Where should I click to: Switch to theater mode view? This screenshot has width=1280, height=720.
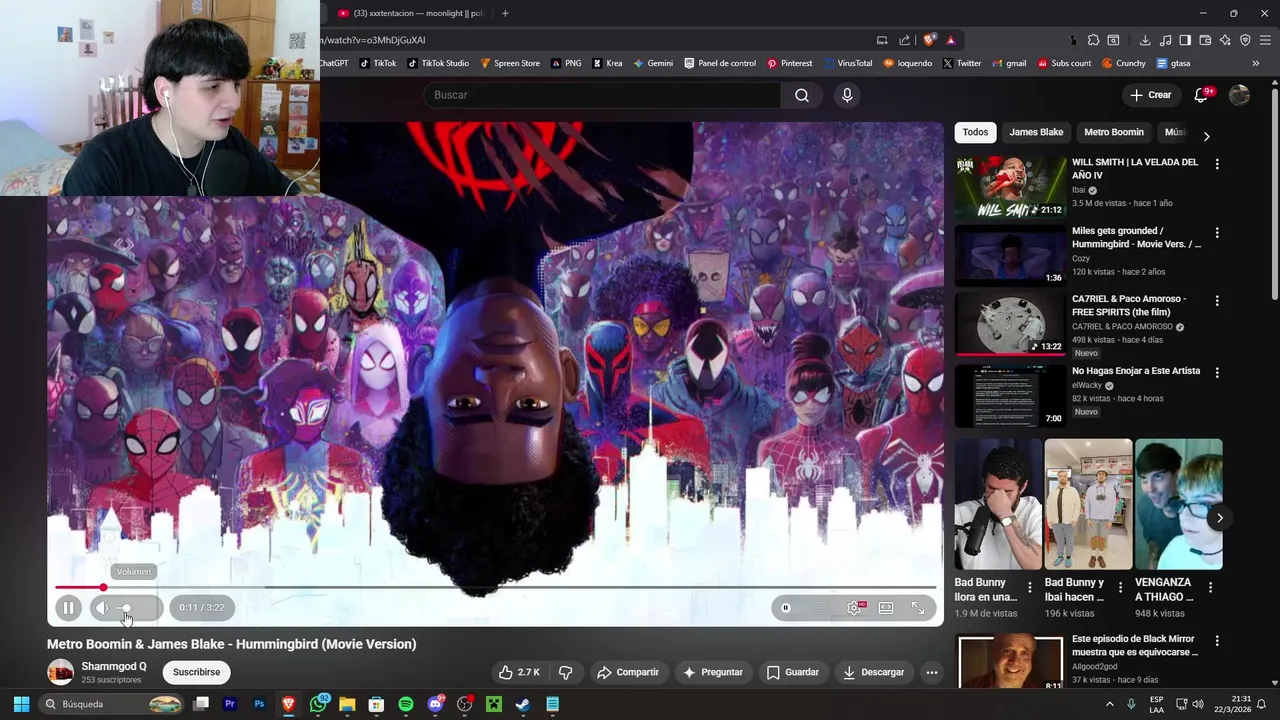tap(886, 607)
